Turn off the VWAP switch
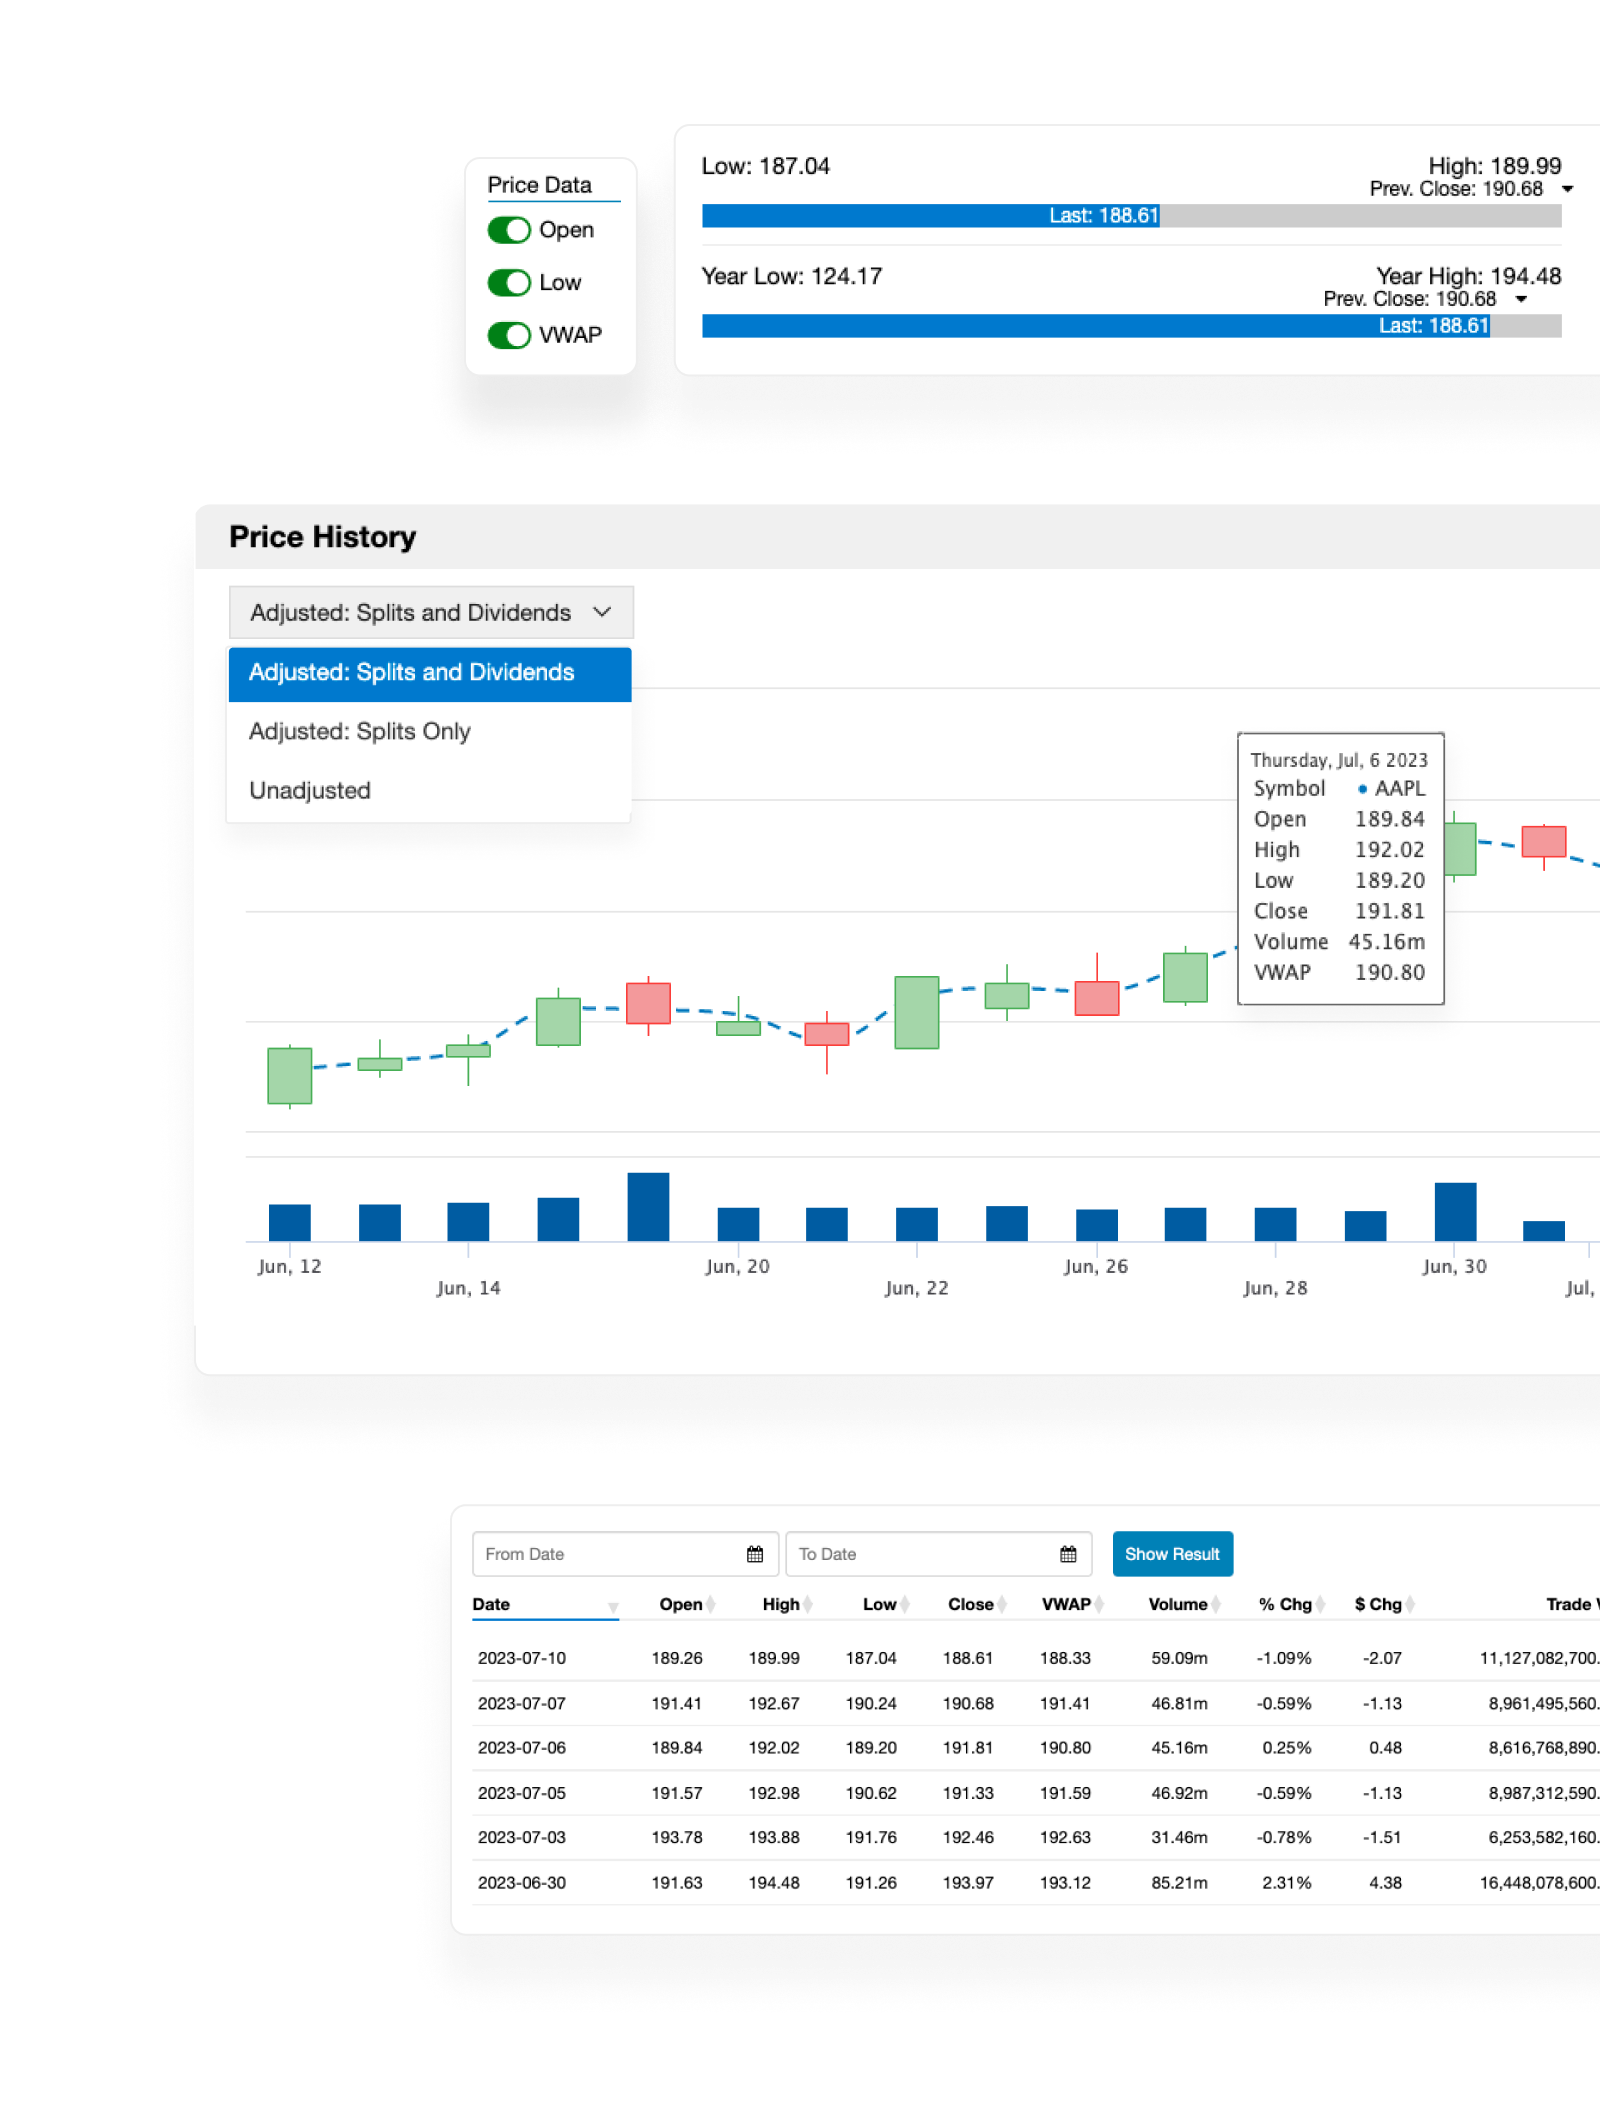 [x=509, y=335]
